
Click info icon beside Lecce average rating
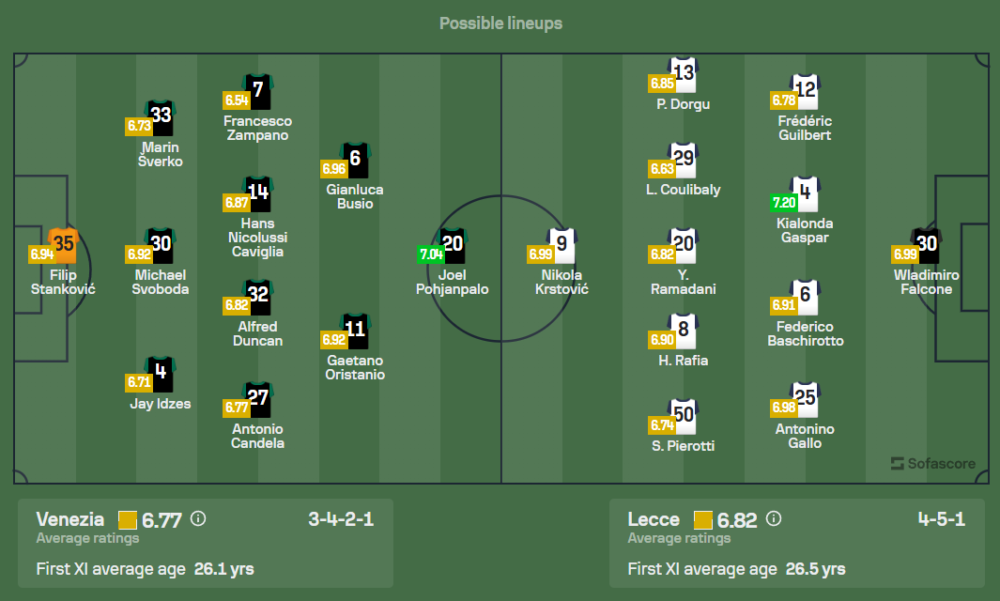coord(773,519)
